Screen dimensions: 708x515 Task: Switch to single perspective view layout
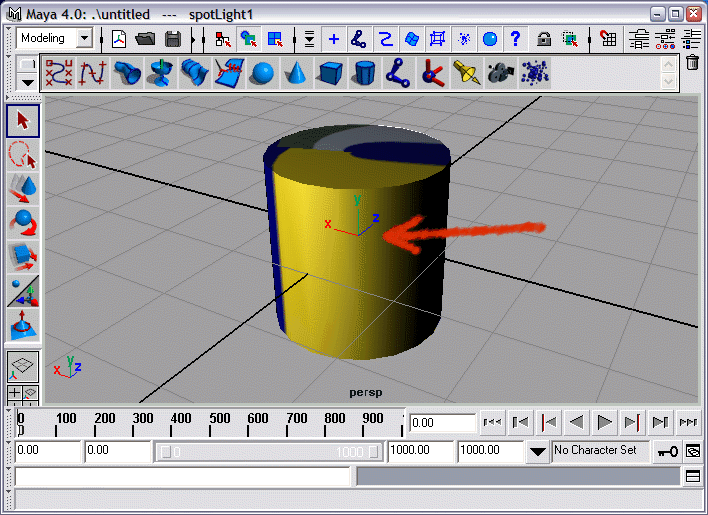point(23,366)
